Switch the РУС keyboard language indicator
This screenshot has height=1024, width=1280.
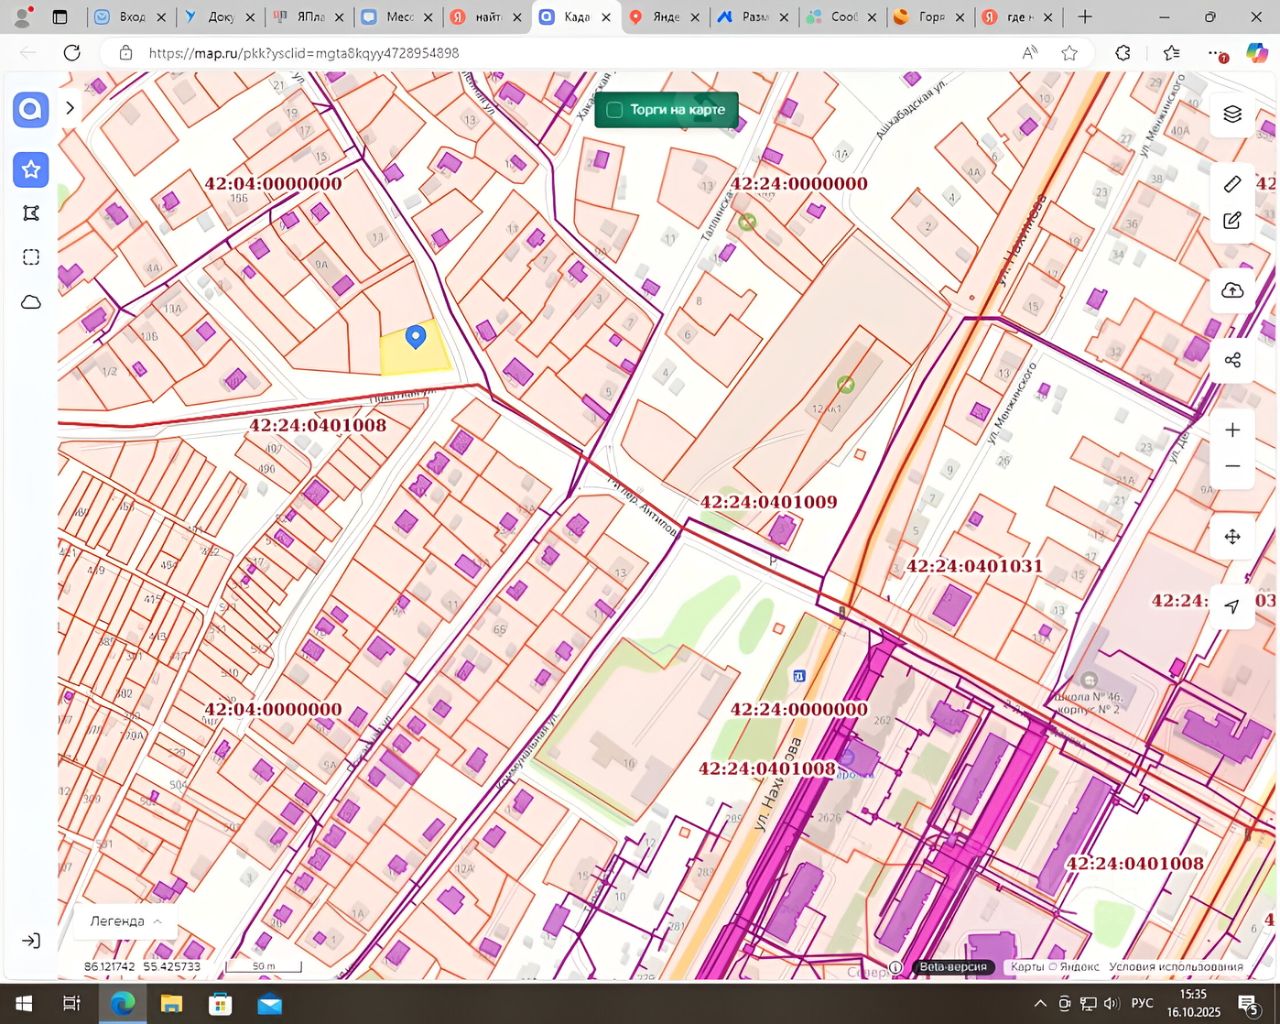[x=1142, y=1003]
